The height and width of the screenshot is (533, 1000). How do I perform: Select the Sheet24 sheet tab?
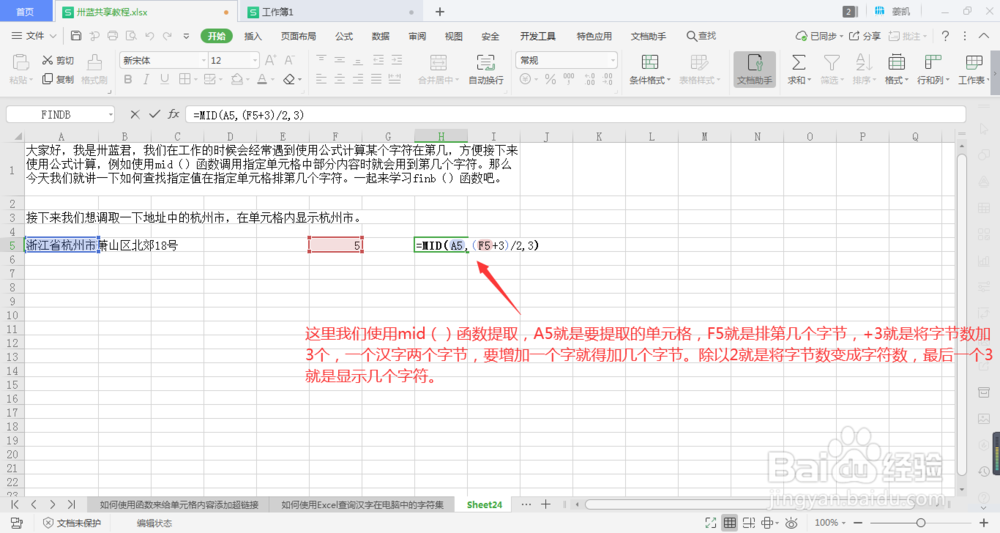pos(484,504)
